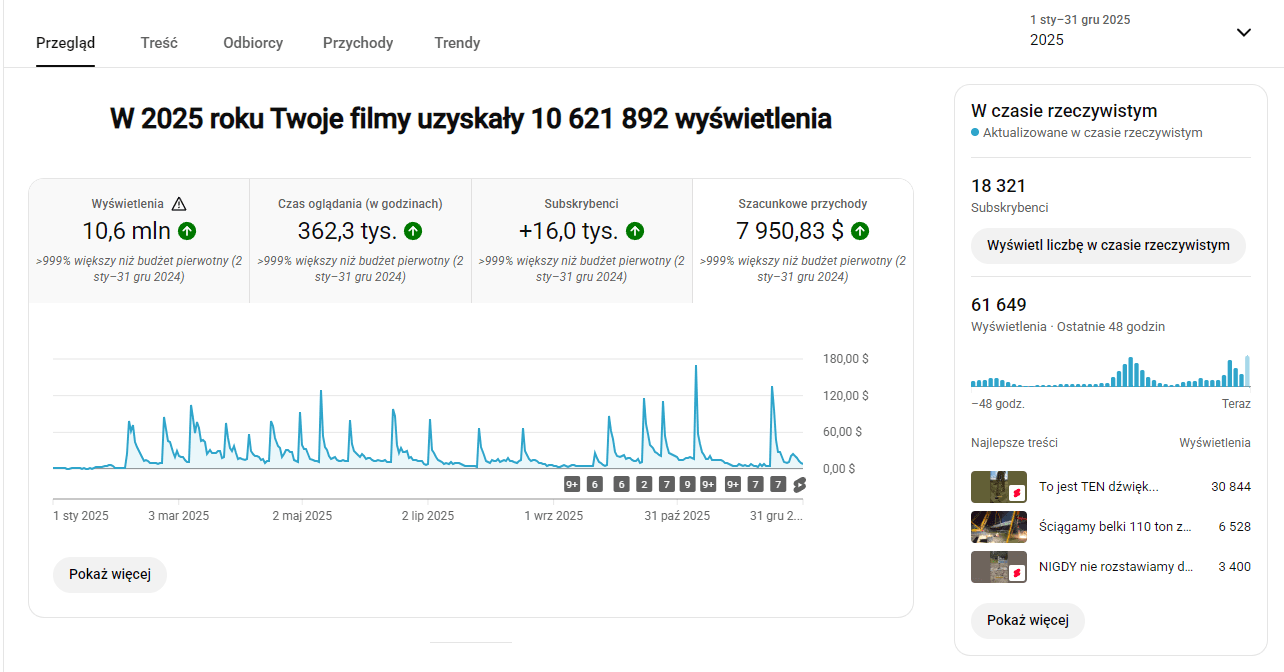This screenshot has height=672, width=1284.
Task: Click green arrow next to 7 950,83 $
Action: click(x=860, y=231)
